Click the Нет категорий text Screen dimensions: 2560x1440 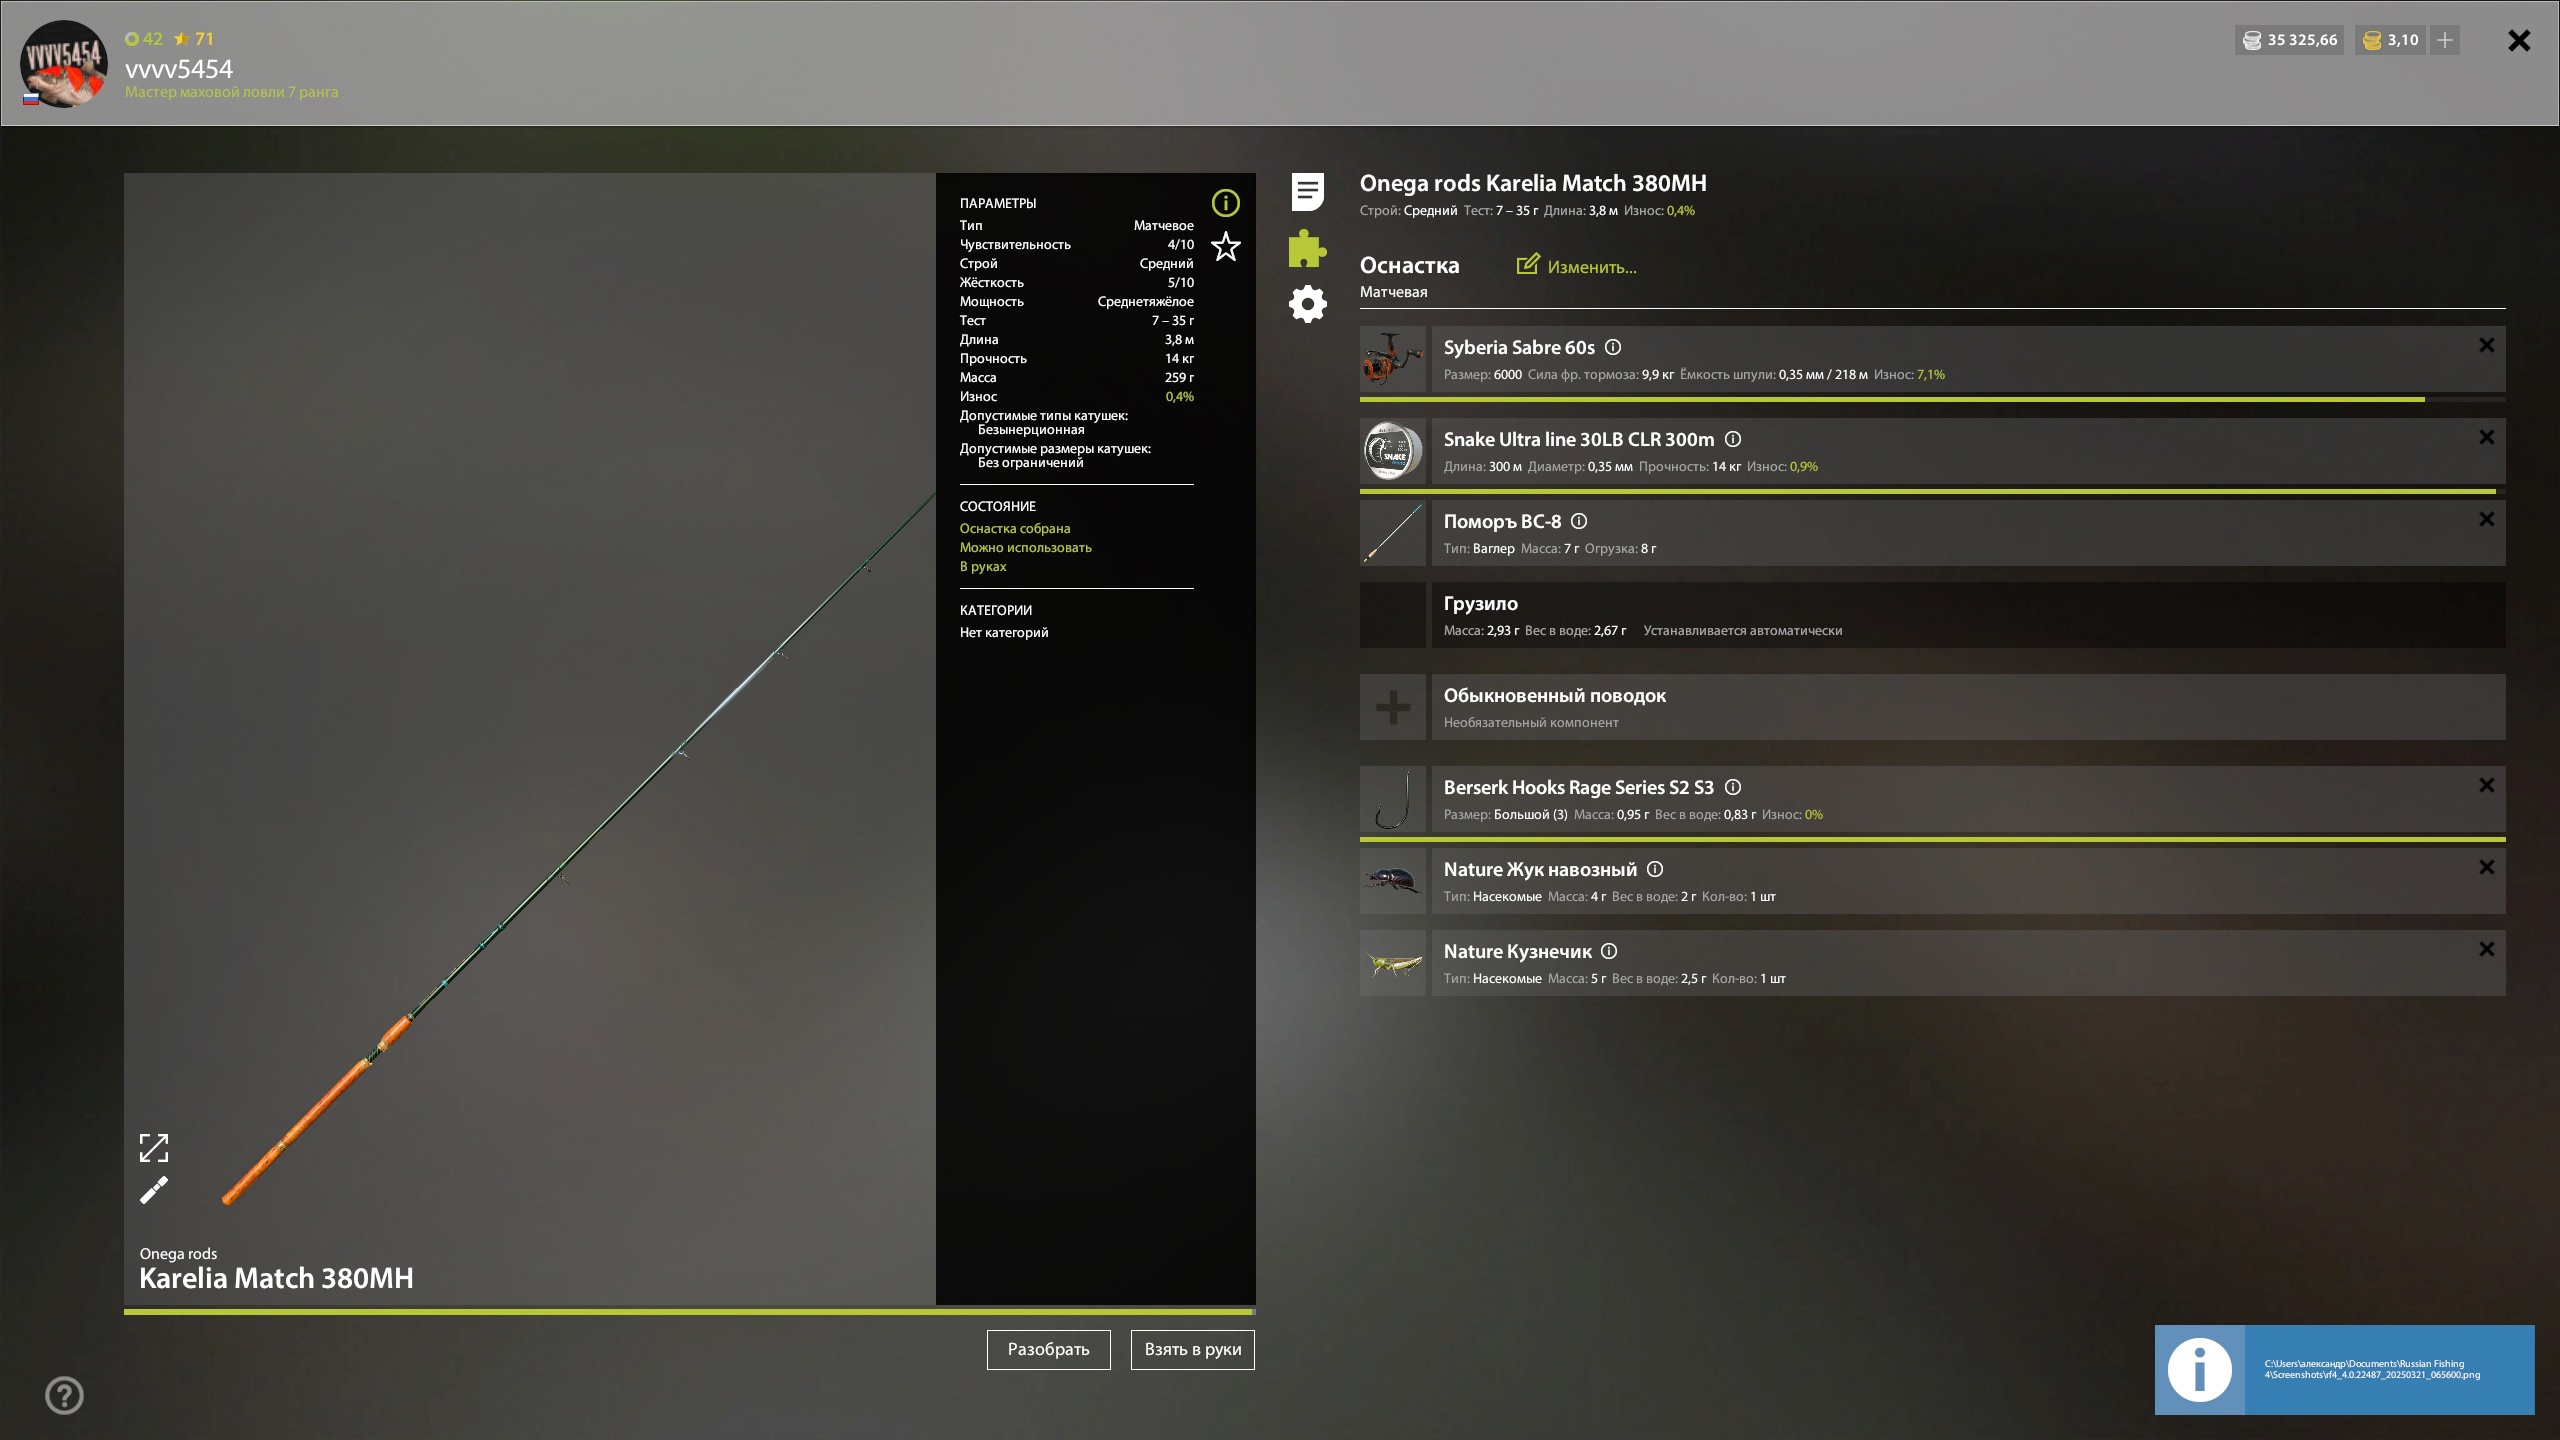coord(1004,632)
